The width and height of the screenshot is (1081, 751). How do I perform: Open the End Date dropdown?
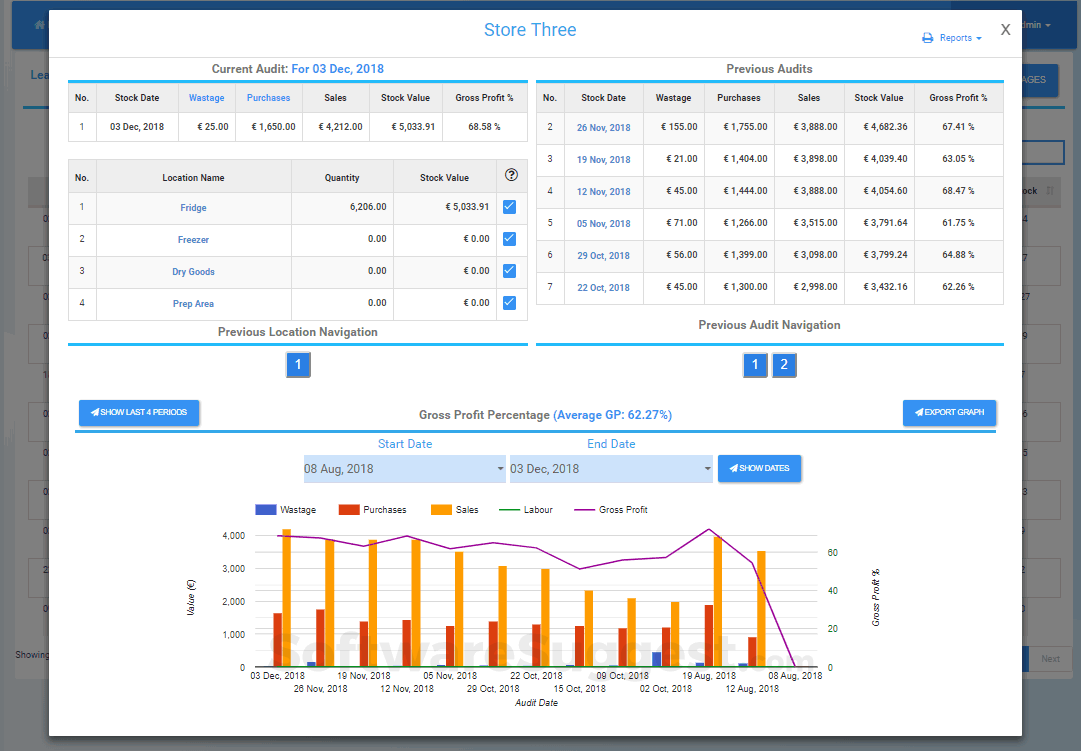[x=611, y=468]
